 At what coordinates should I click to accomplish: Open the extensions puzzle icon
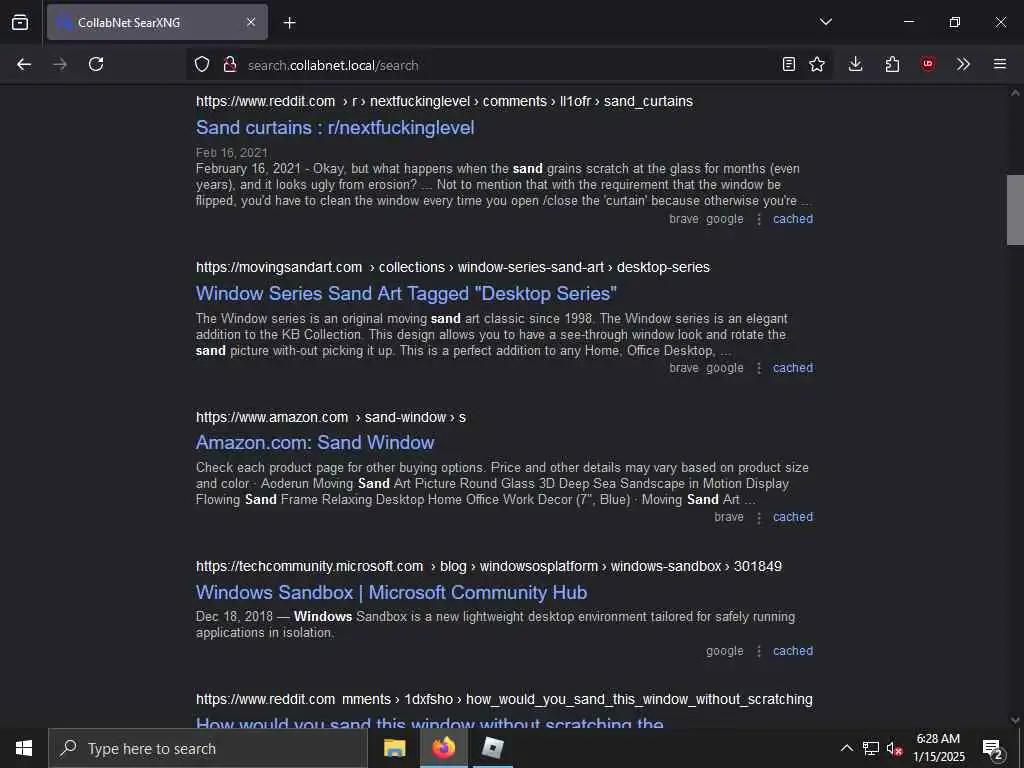pyautogui.click(x=892, y=64)
